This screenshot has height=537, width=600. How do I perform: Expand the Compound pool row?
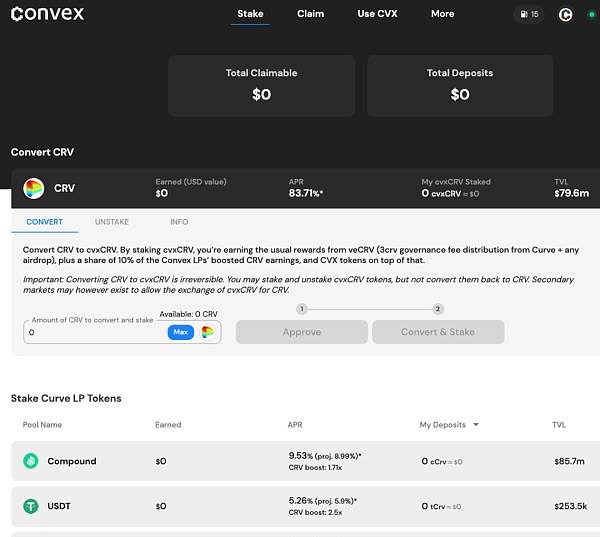(x=305, y=461)
